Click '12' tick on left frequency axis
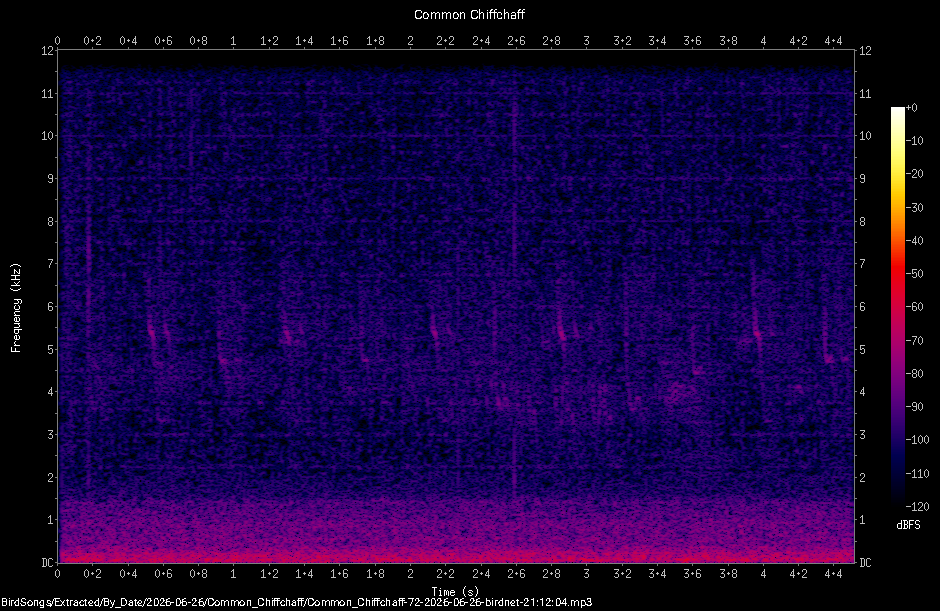940x611 pixels. [47, 51]
